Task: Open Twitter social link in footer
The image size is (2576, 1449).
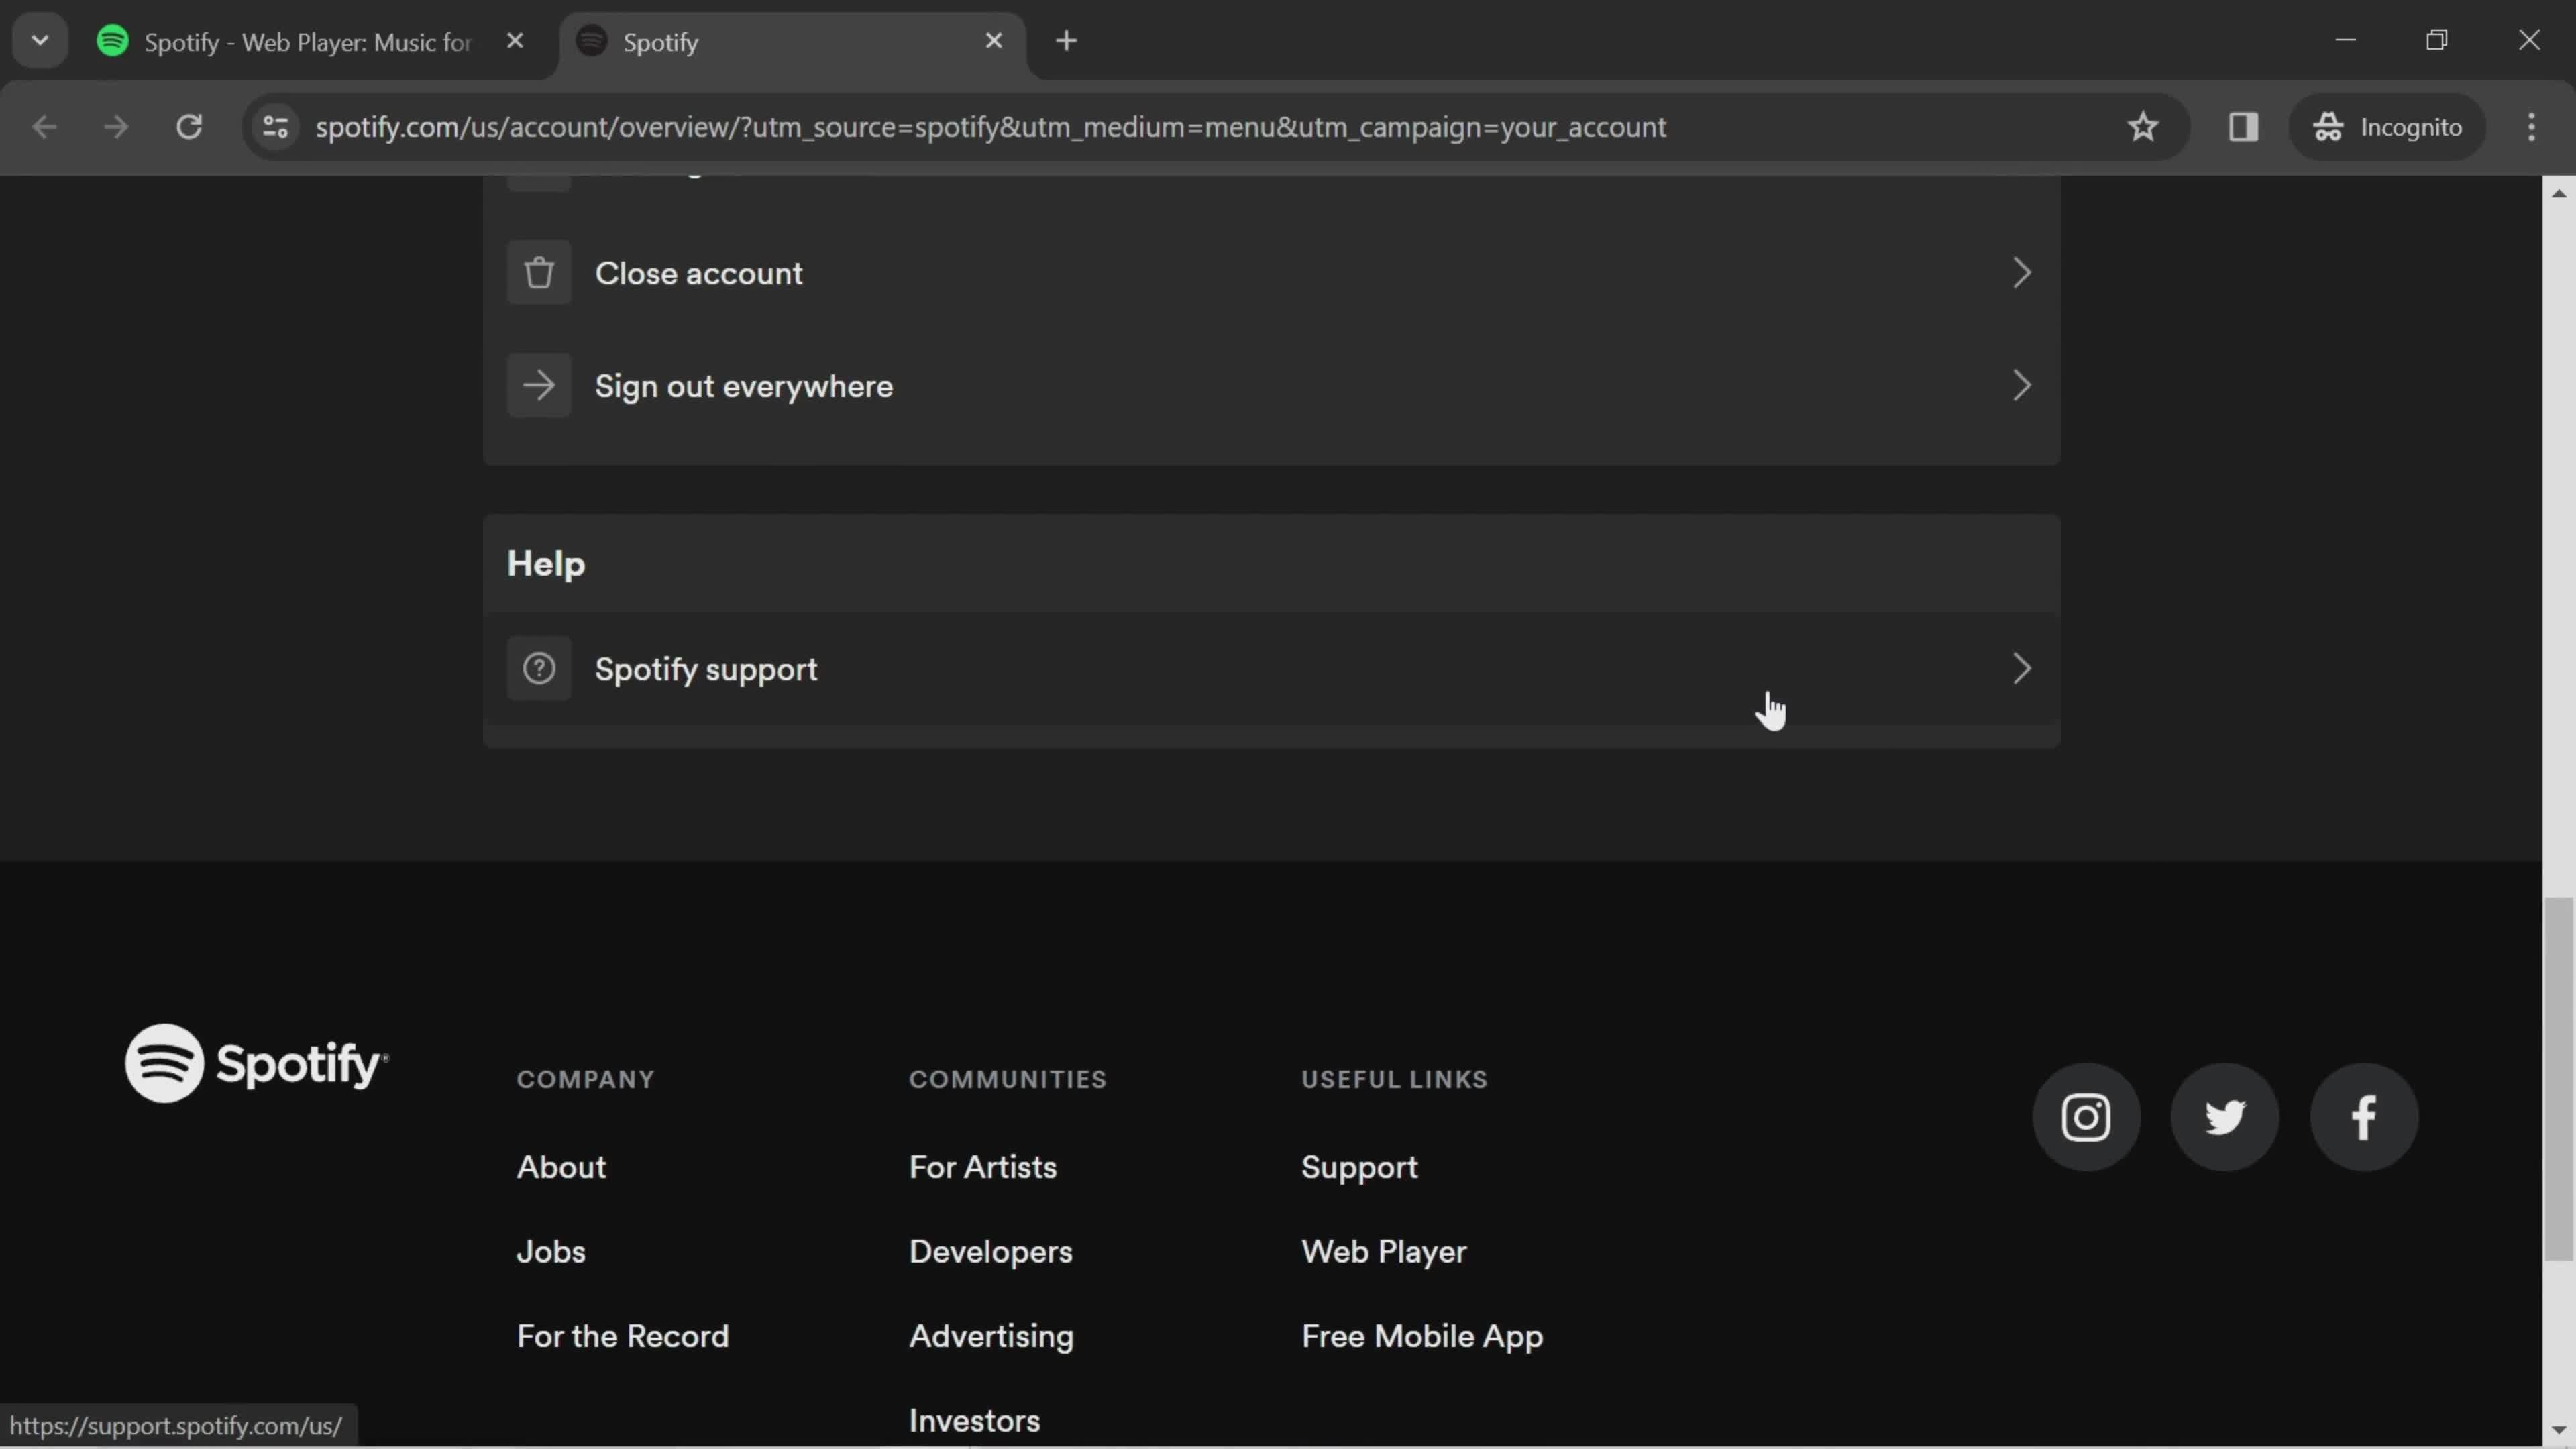Action: [x=2225, y=1117]
